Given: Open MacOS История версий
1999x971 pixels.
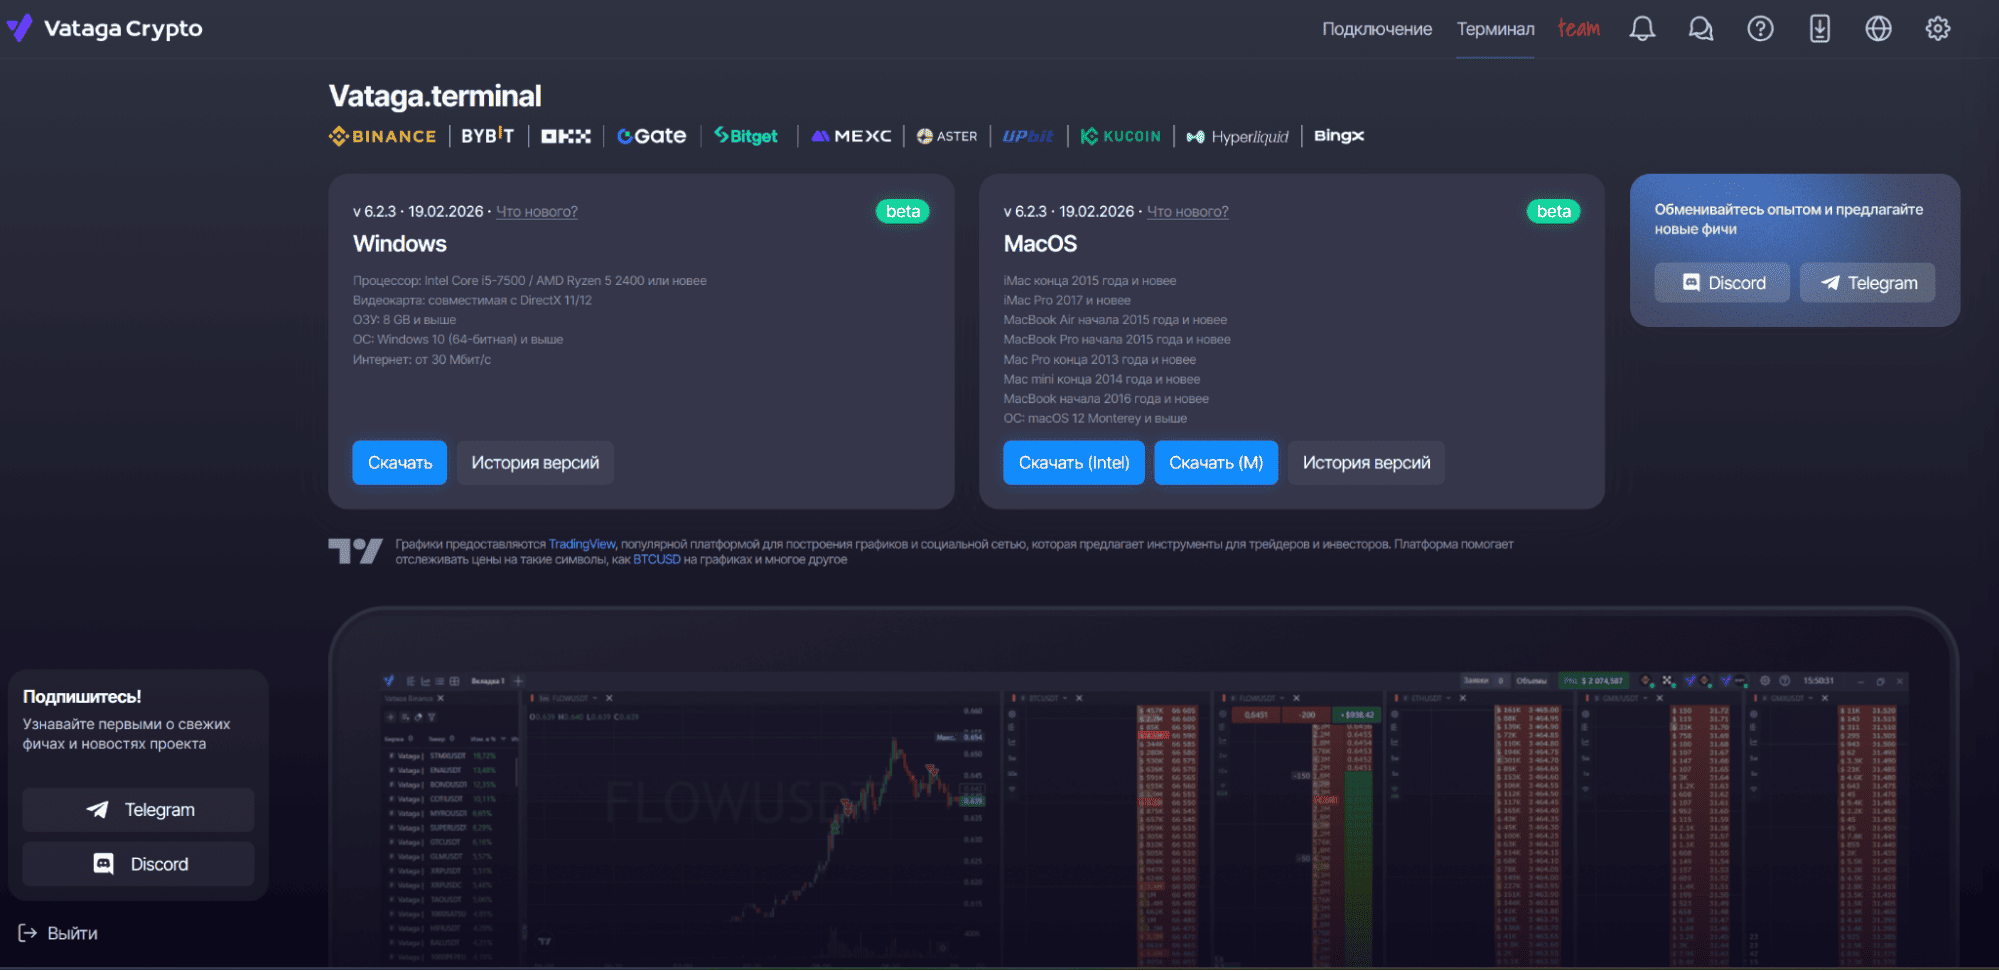Looking at the screenshot, I should (x=1366, y=463).
